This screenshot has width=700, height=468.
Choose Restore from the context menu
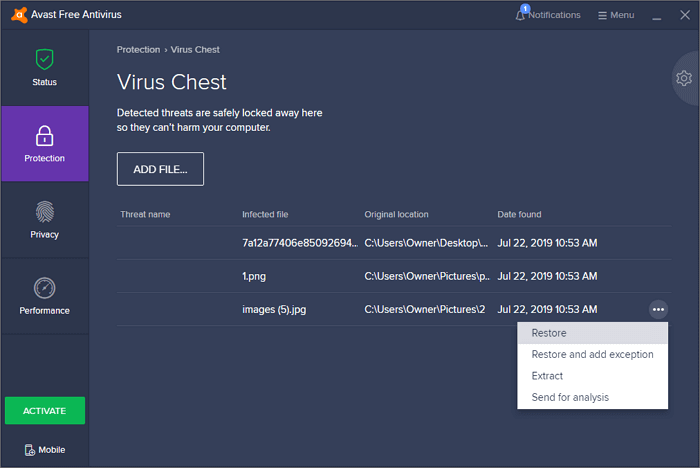point(592,333)
